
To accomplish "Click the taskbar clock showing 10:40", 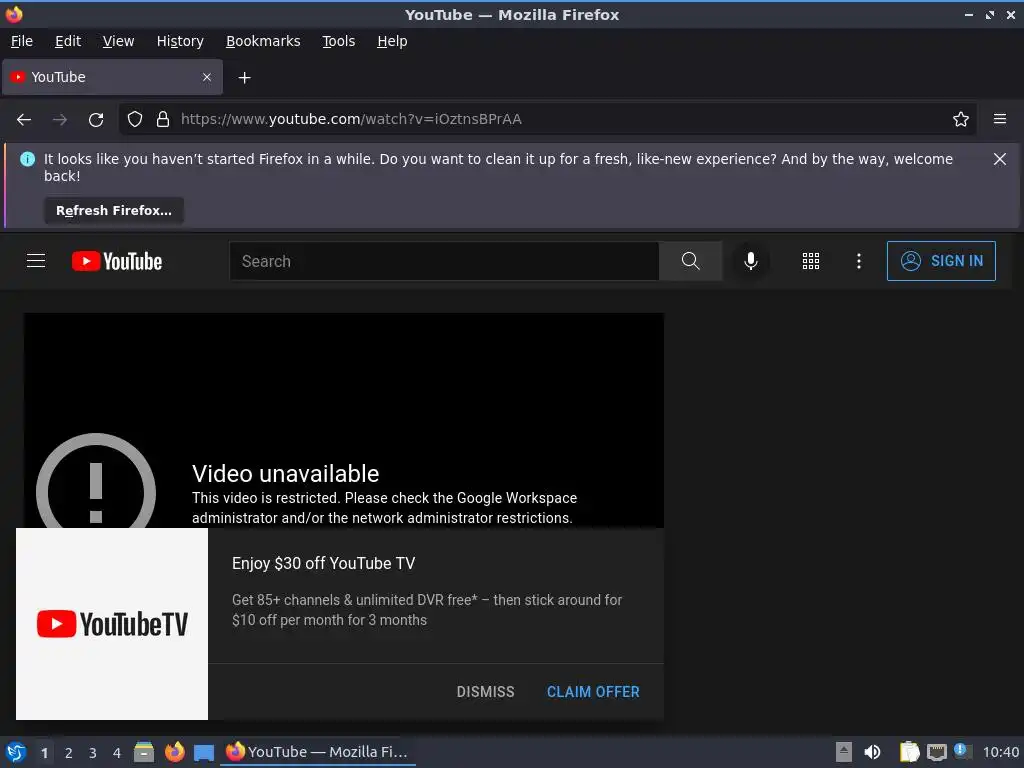I will (1000, 752).
